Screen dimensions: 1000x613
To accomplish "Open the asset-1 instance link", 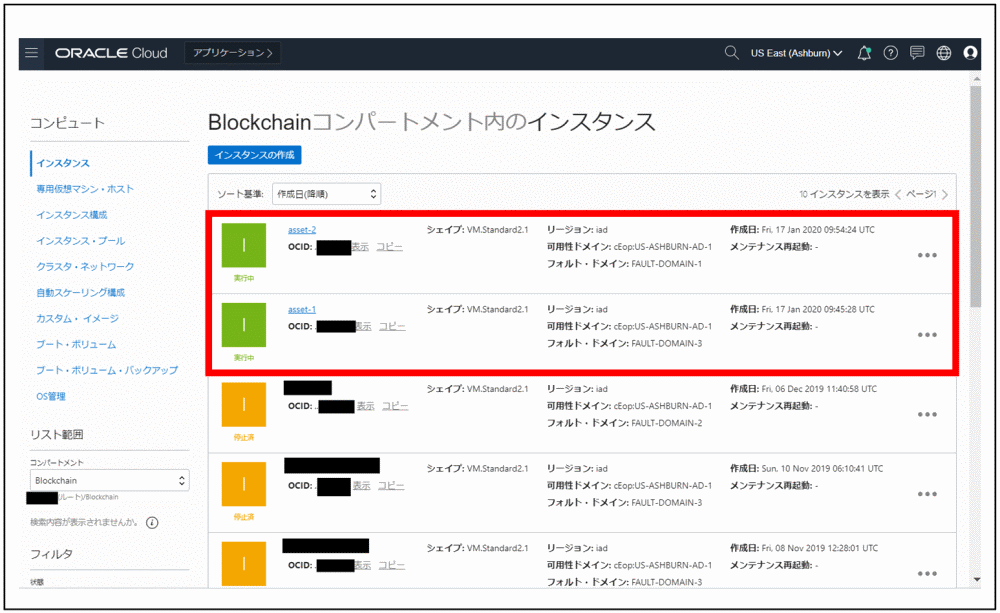I will pyautogui.click(x=302, y=309).
